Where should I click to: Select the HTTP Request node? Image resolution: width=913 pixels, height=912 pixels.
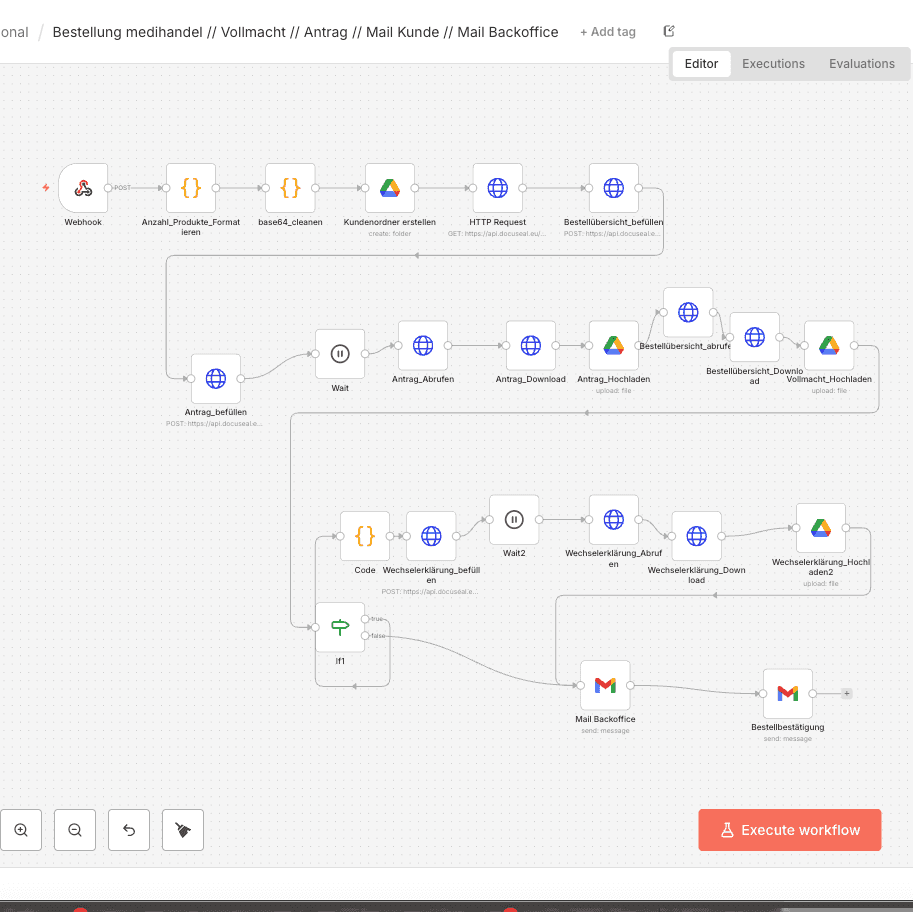point(497,188)
